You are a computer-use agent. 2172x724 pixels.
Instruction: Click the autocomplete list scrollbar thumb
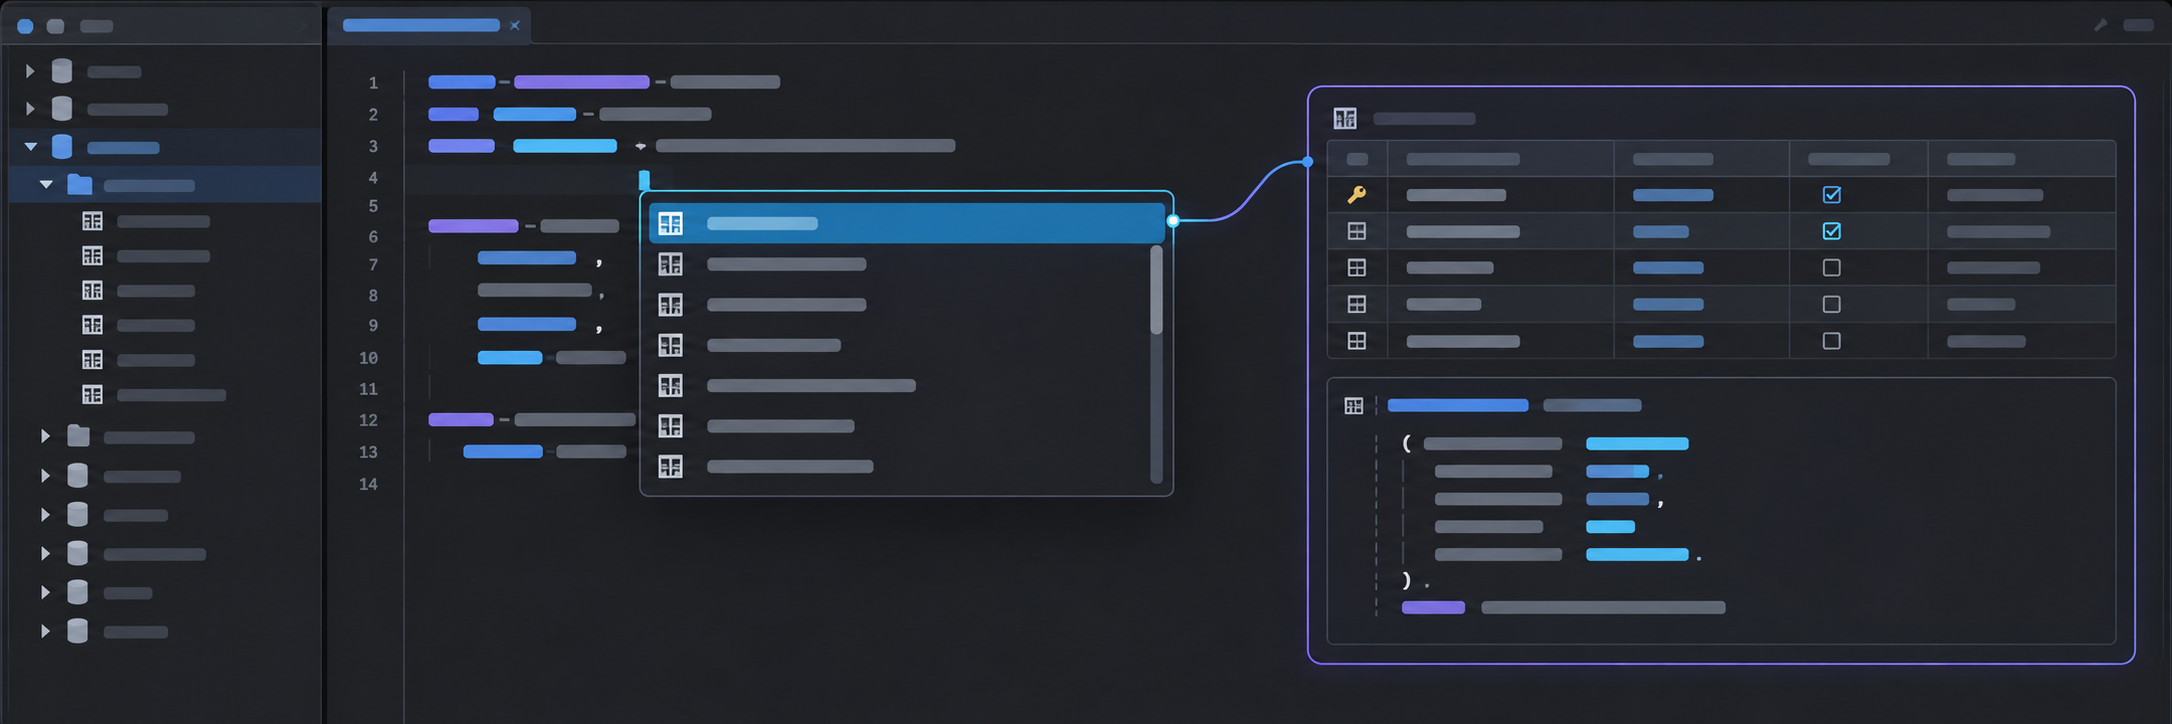coord(1156,290)
